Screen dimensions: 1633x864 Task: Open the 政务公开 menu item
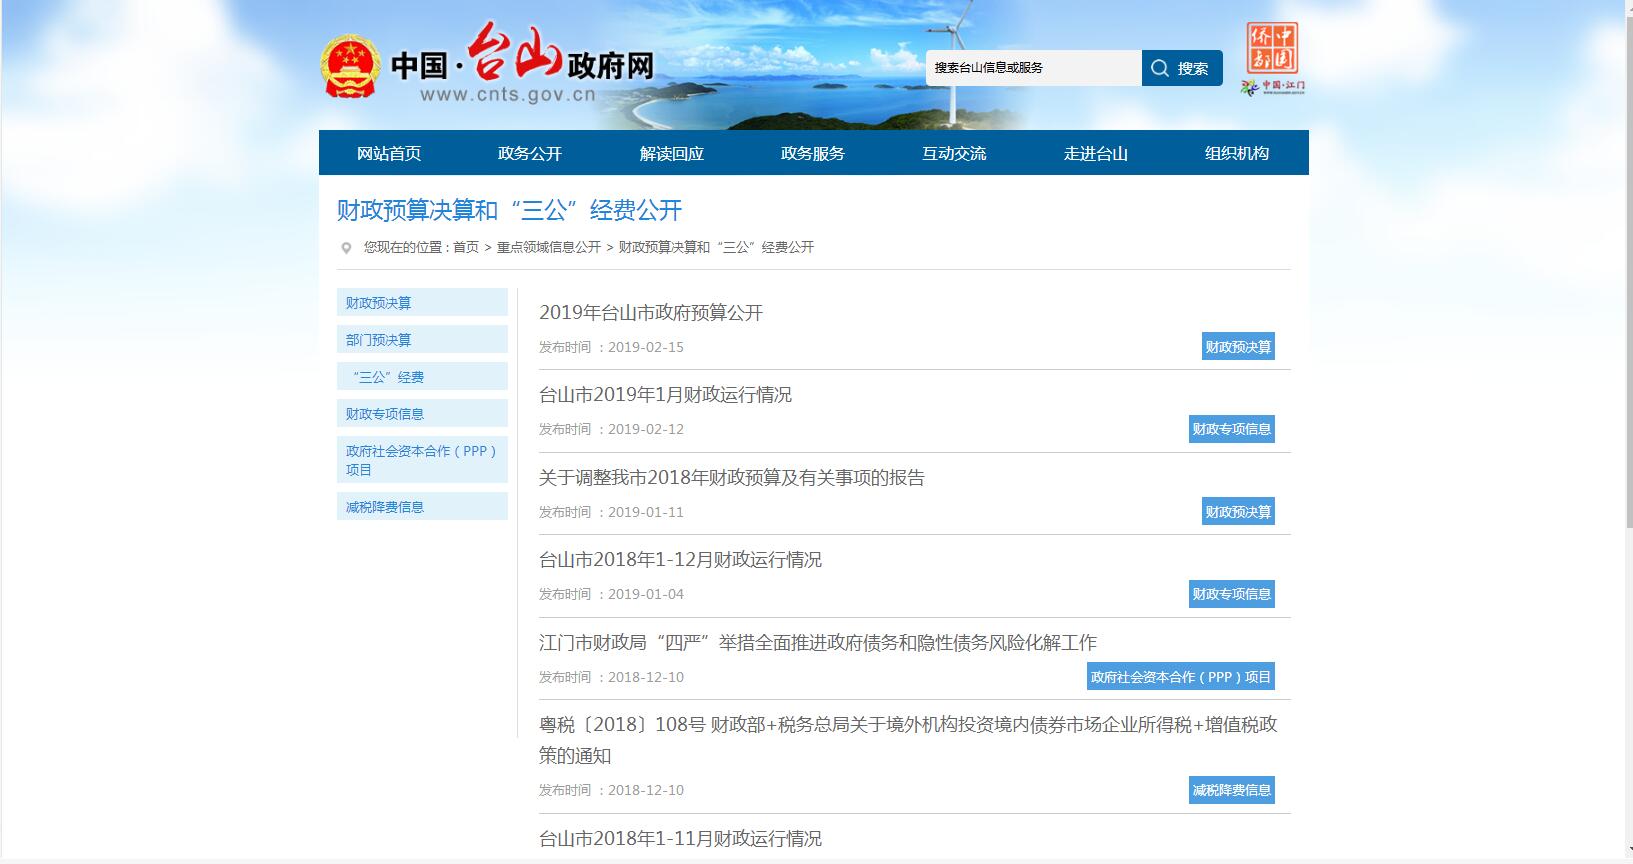(x=530, y=153)
